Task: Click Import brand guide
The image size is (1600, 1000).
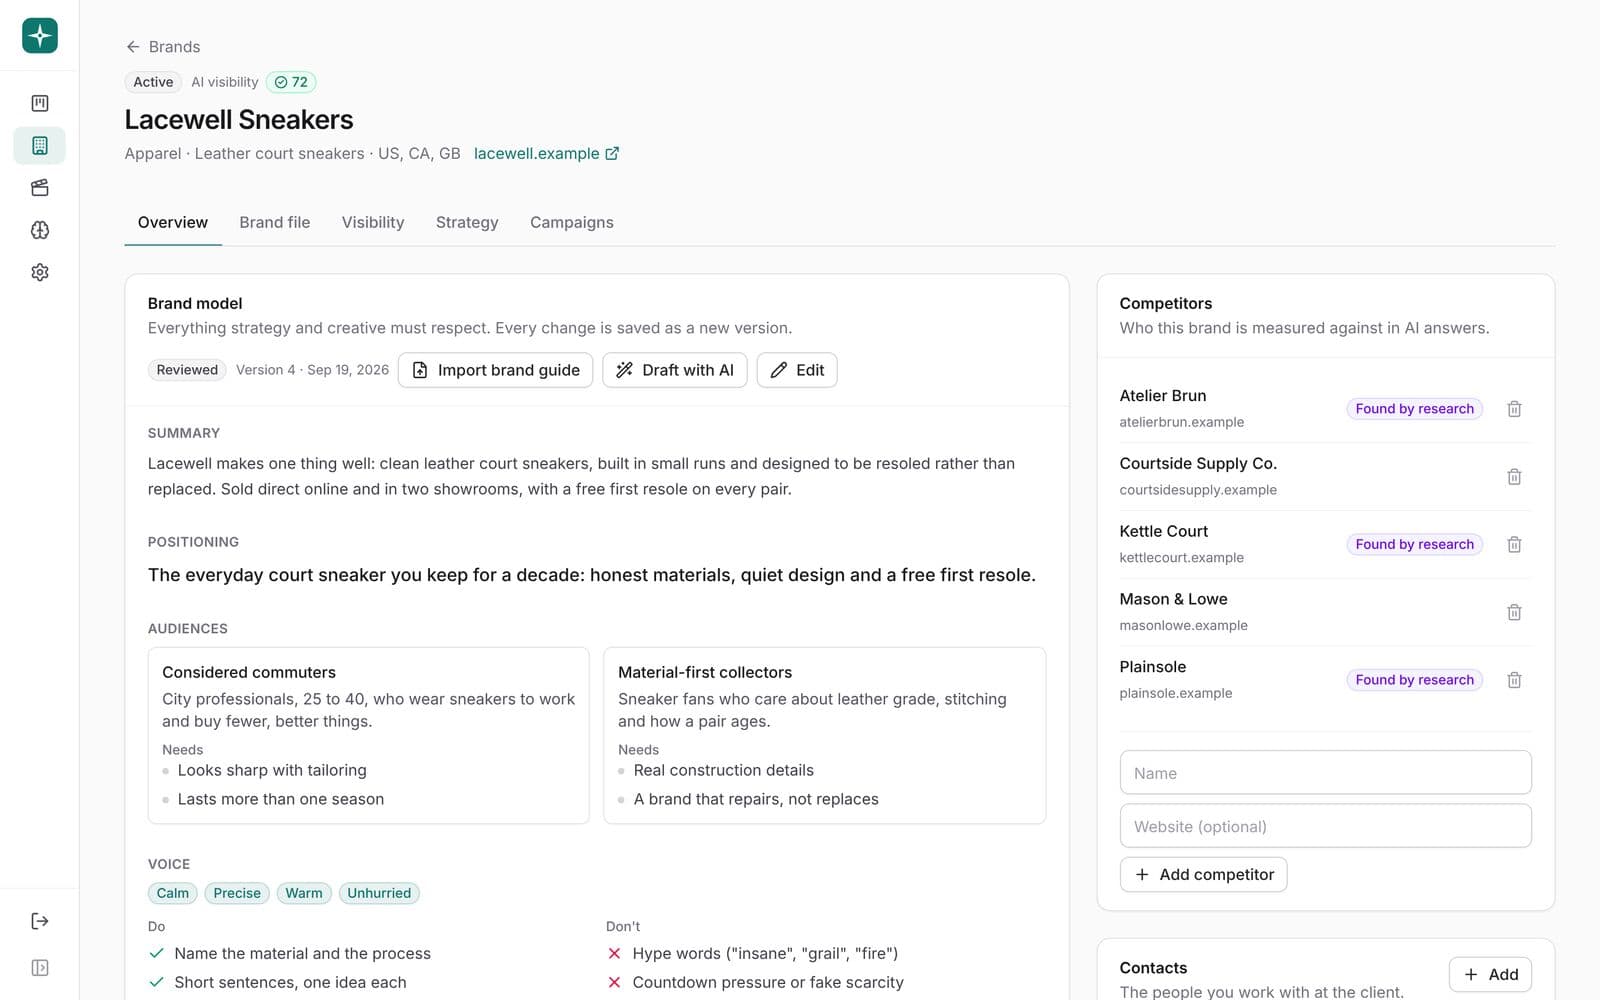Action: click(496, 370)
